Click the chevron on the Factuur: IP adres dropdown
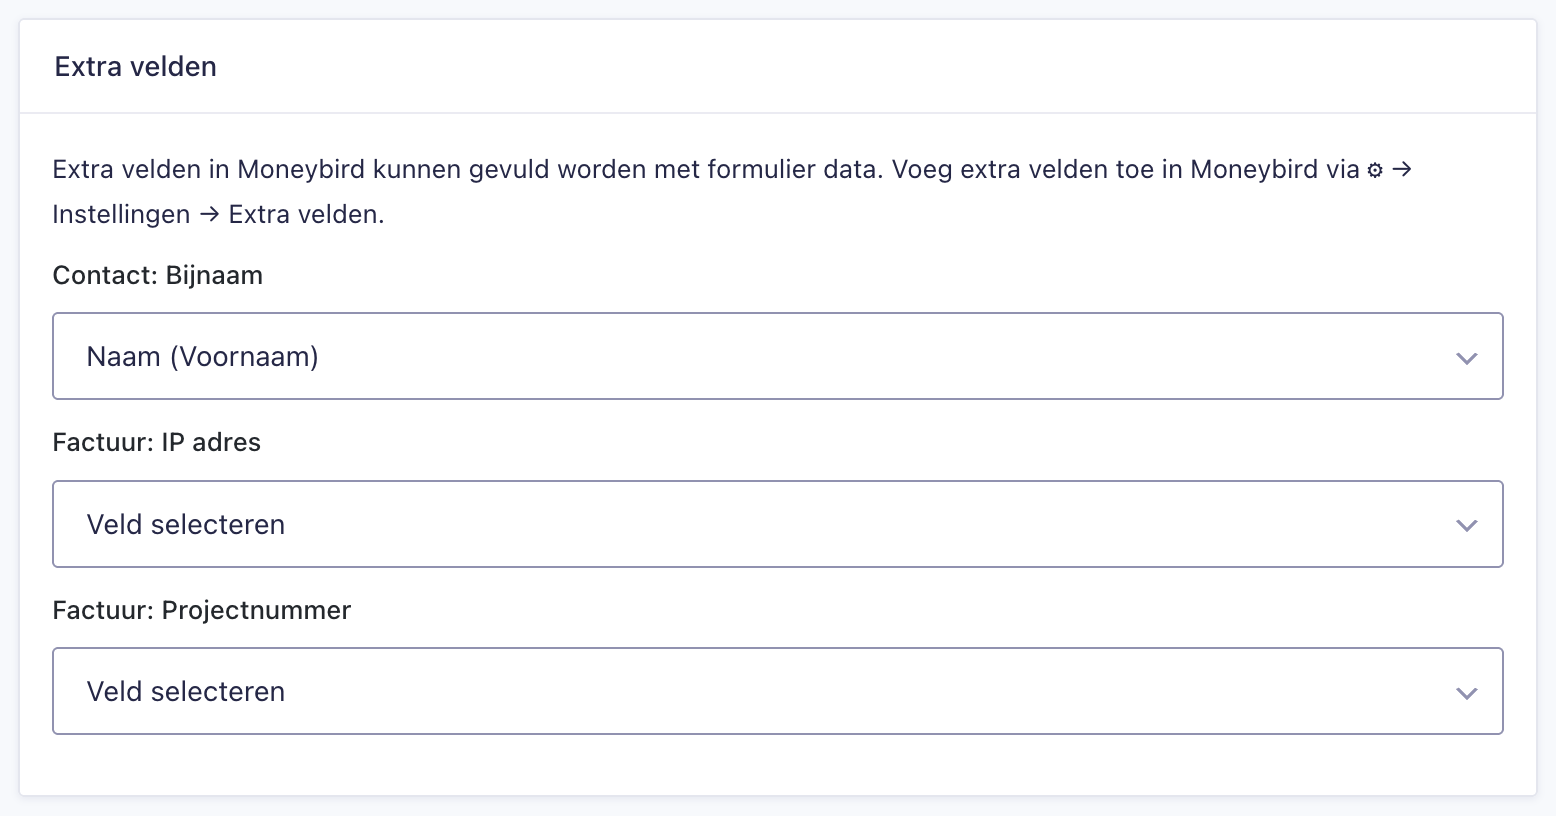Viewport: 1556px width, 816px height. pyautogui.click(x=1466, y=525)
